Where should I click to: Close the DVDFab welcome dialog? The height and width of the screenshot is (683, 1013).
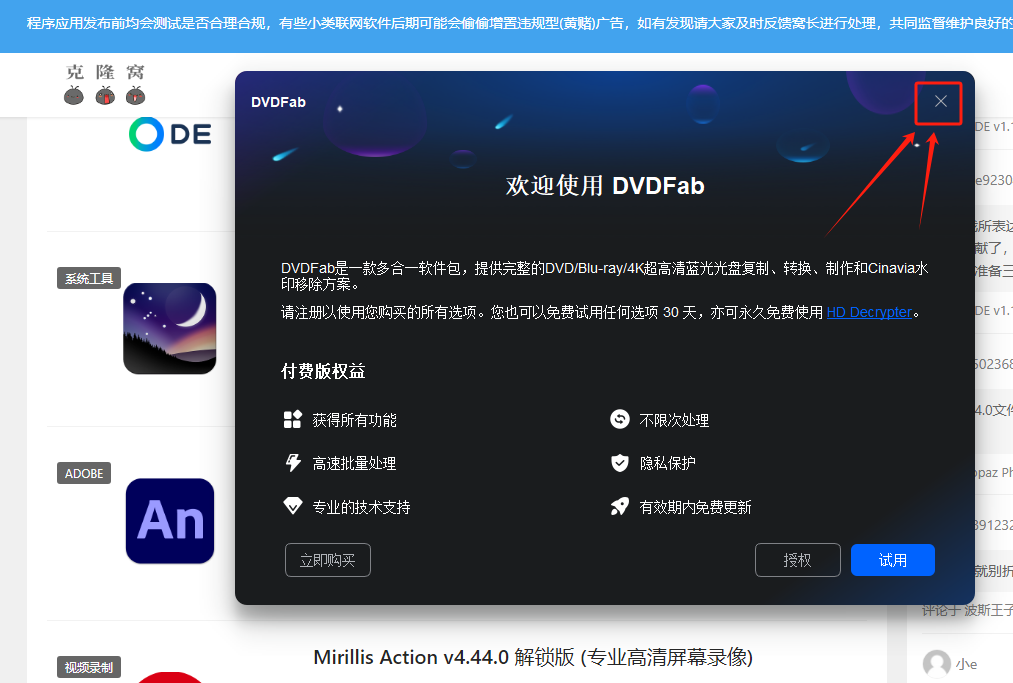pyautogui.click(x=940, y=101)
